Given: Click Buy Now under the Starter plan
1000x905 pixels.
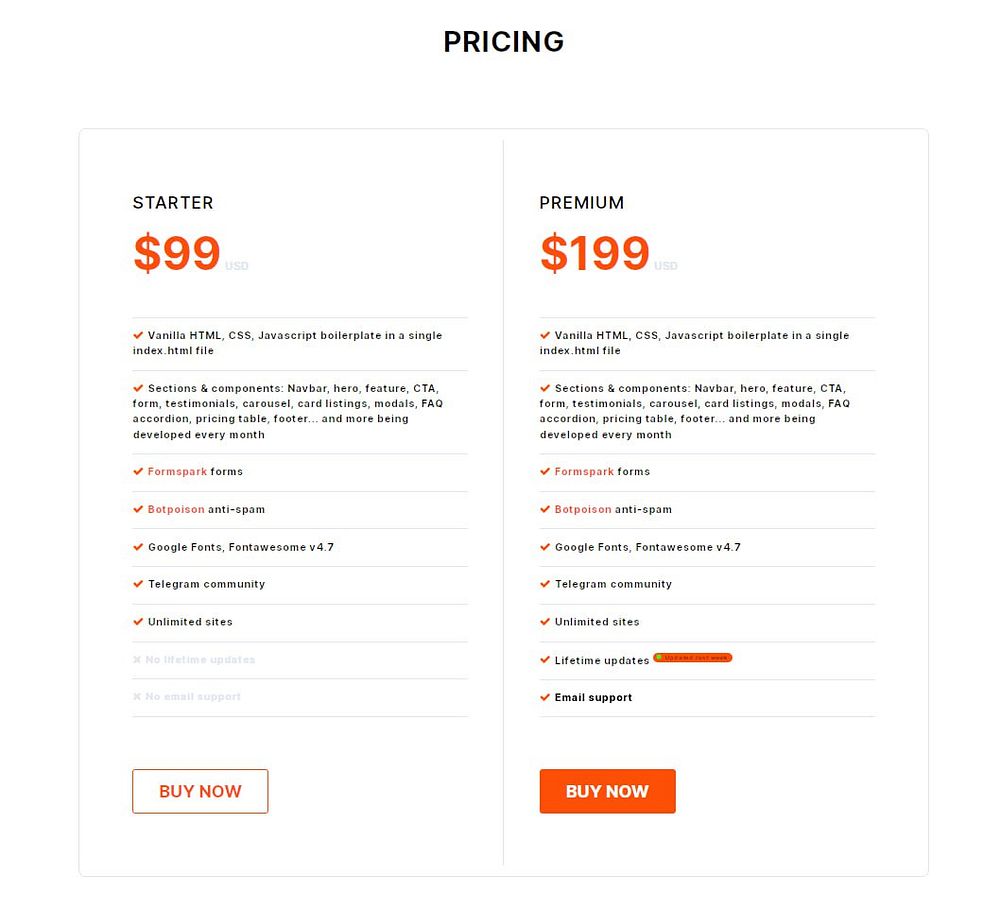Looking at the screenshot, I should [200, 791].
